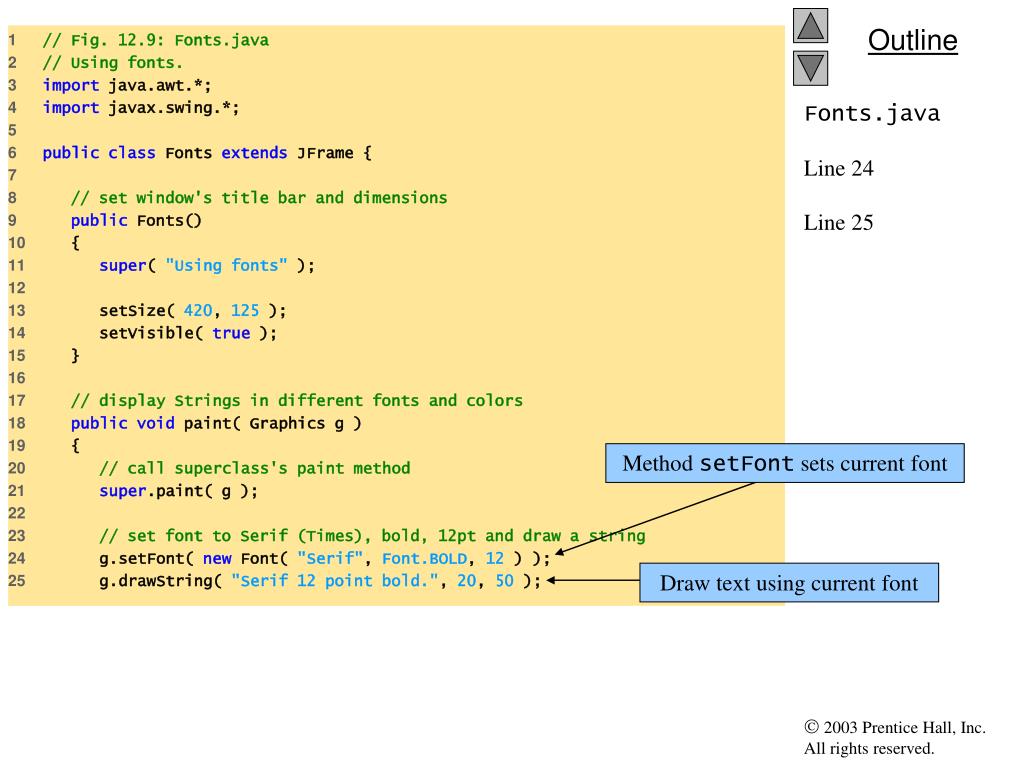The height and width of the screenshot is (768, 1024).
Task: Click the 'All rights reserved.' text
Action: click(869, 748)
